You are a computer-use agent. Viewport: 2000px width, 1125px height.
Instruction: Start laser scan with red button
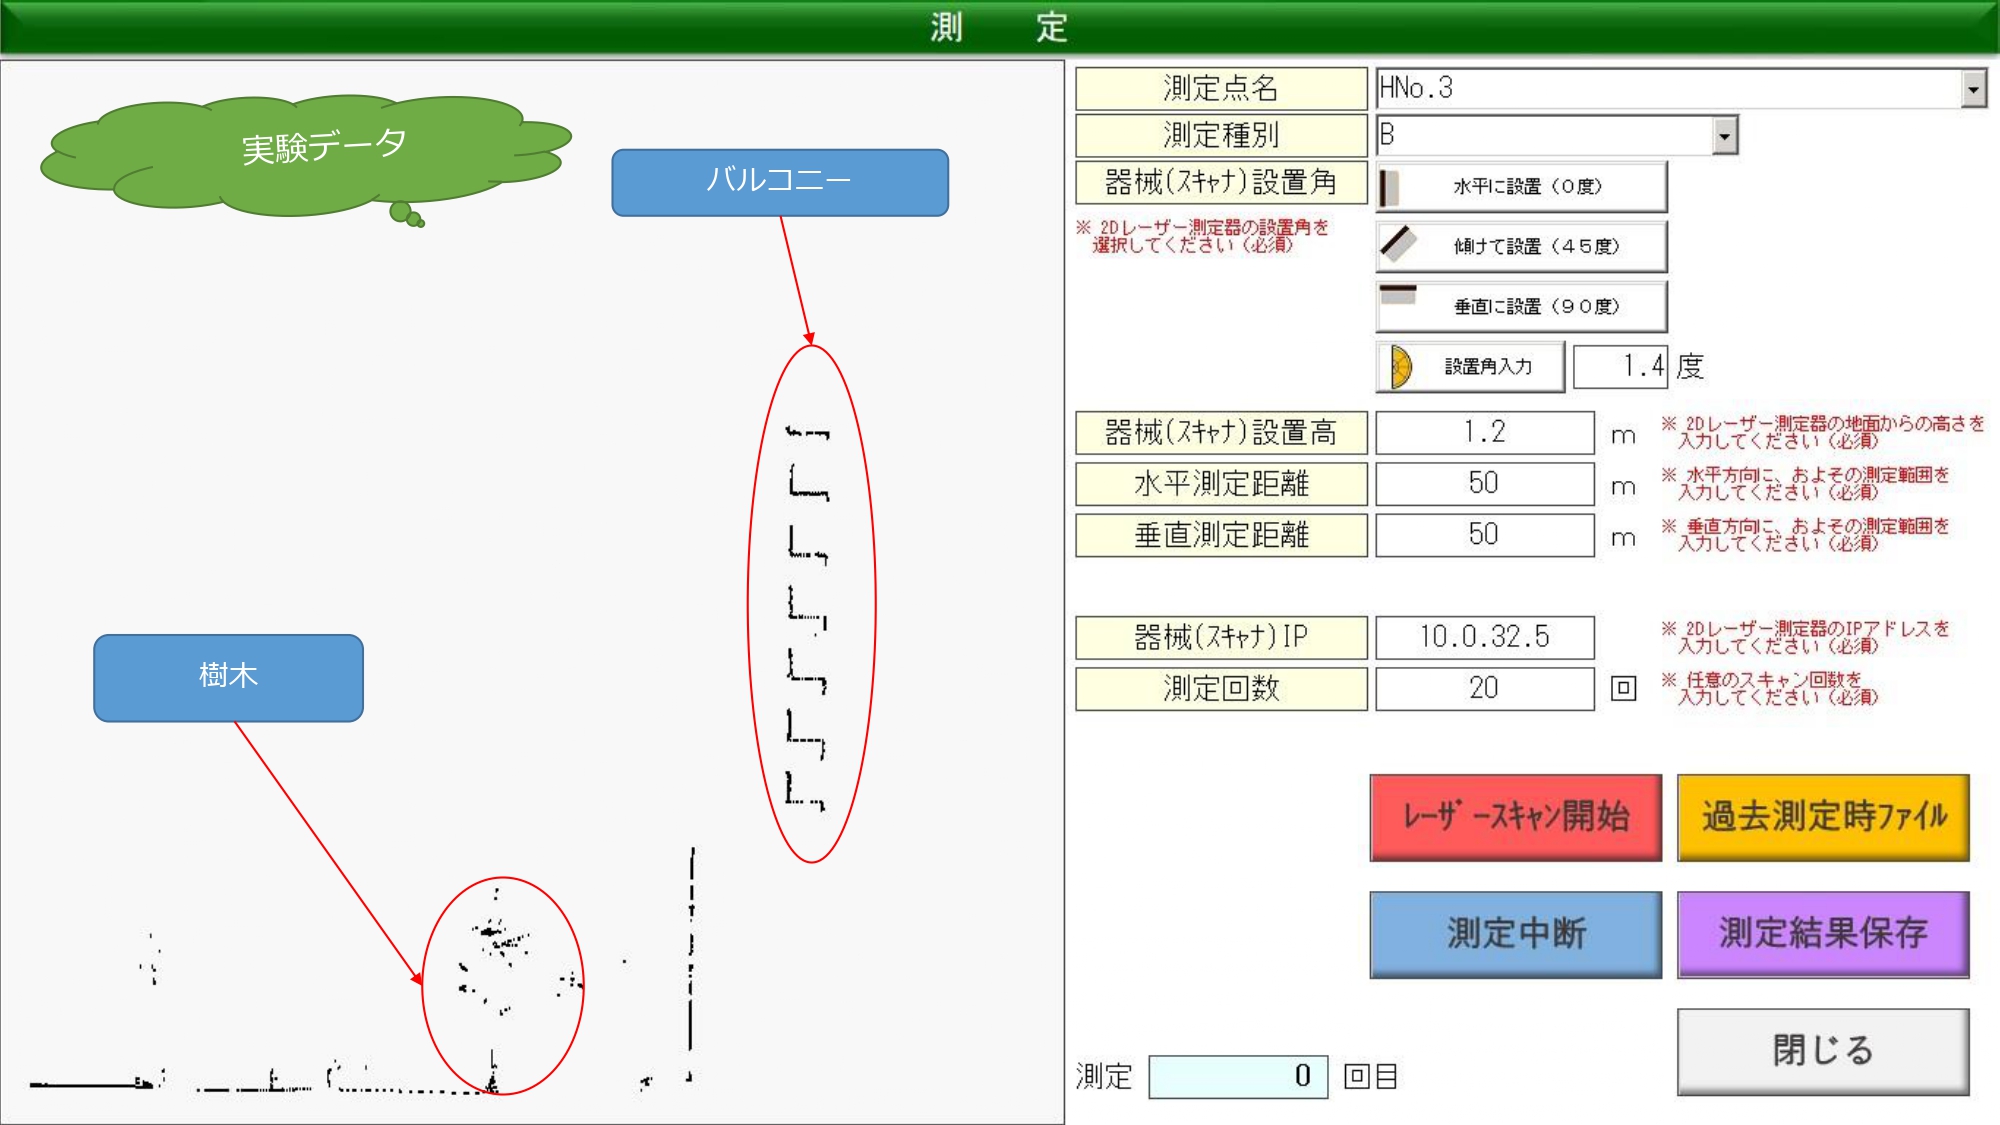(x=1515, y=817)
